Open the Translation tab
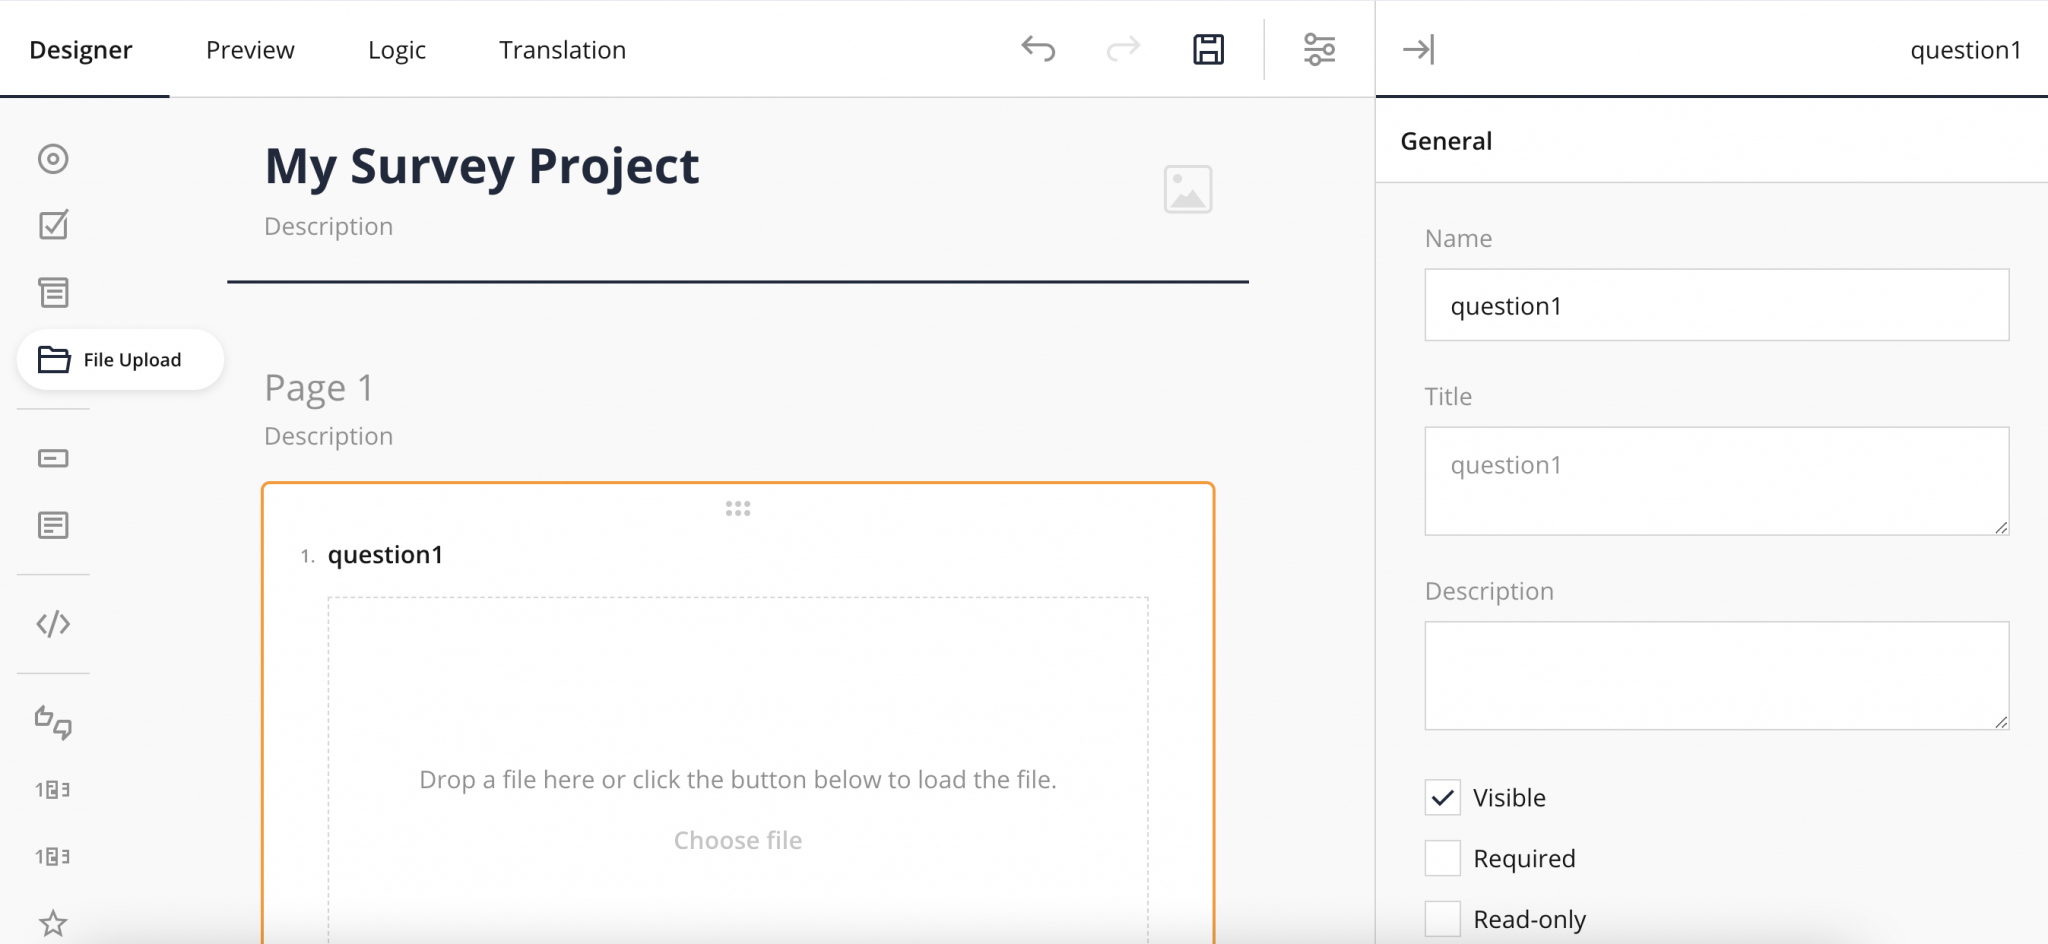The image size is (2048, 944). point(562,49)
